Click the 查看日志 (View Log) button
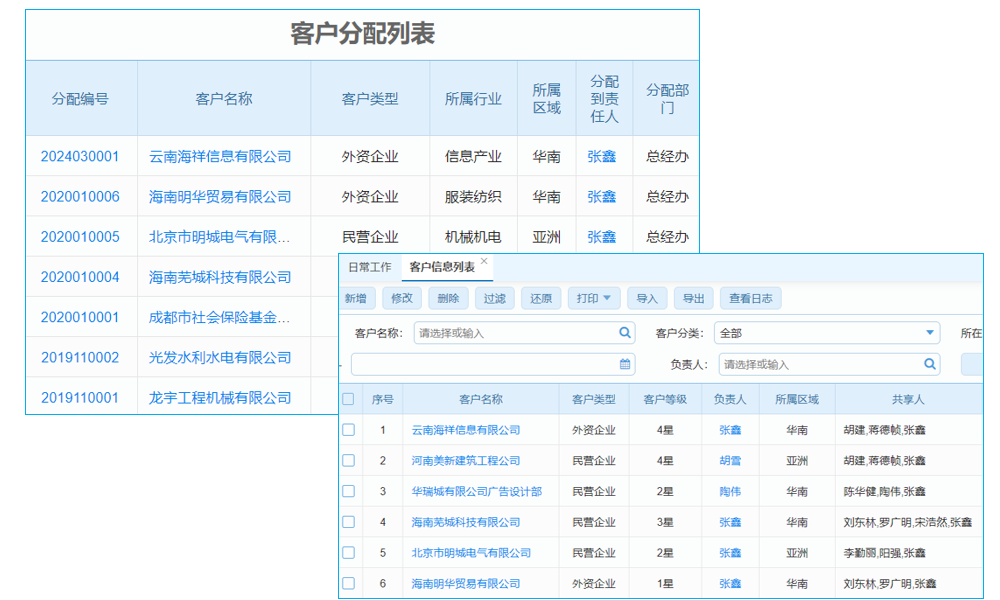The height and width of the screenshot is (600, 1000). (x=752, y=297)
